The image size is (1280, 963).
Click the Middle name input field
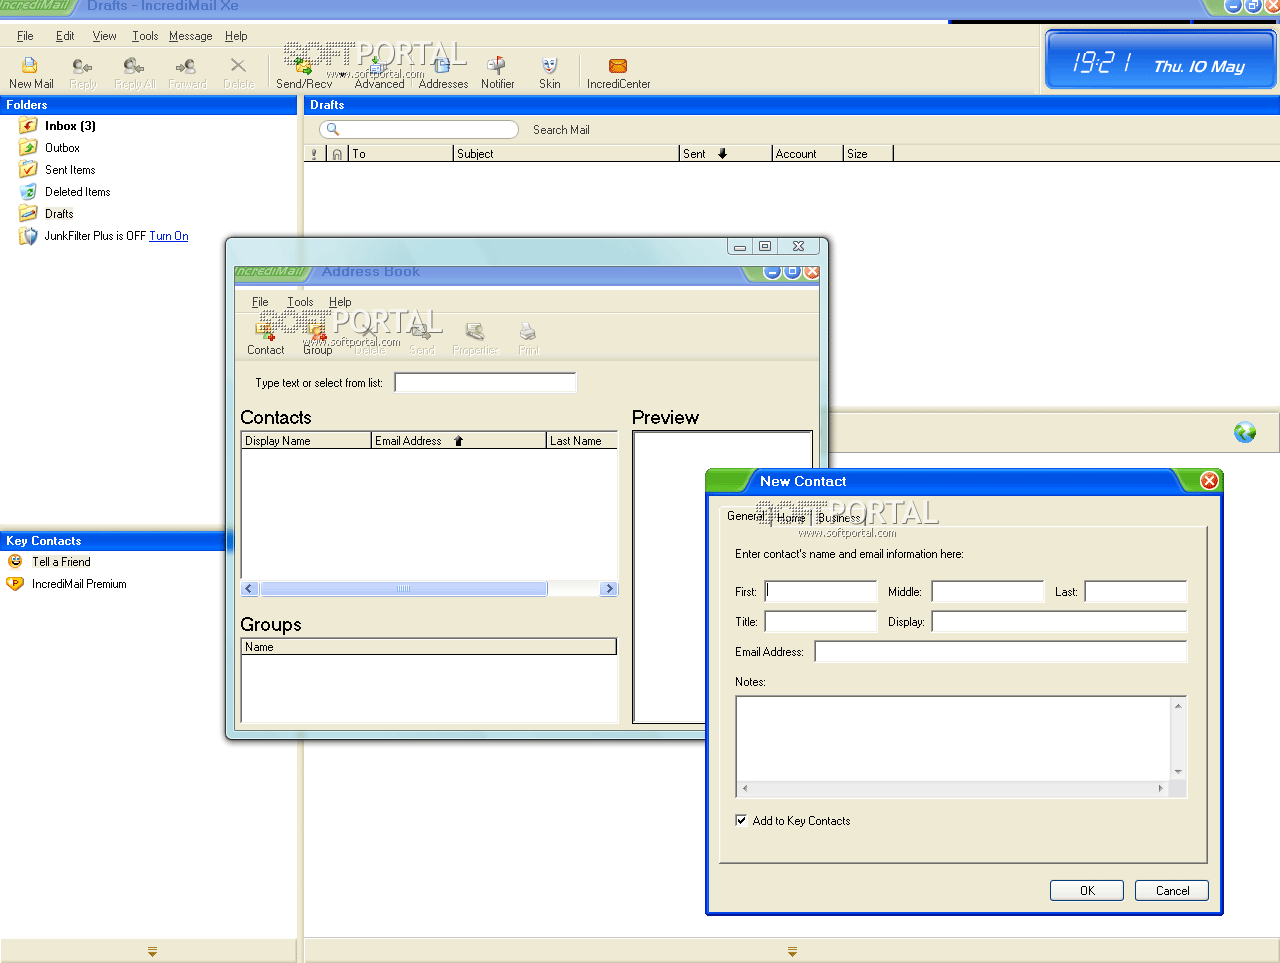(x=988, y=591)
